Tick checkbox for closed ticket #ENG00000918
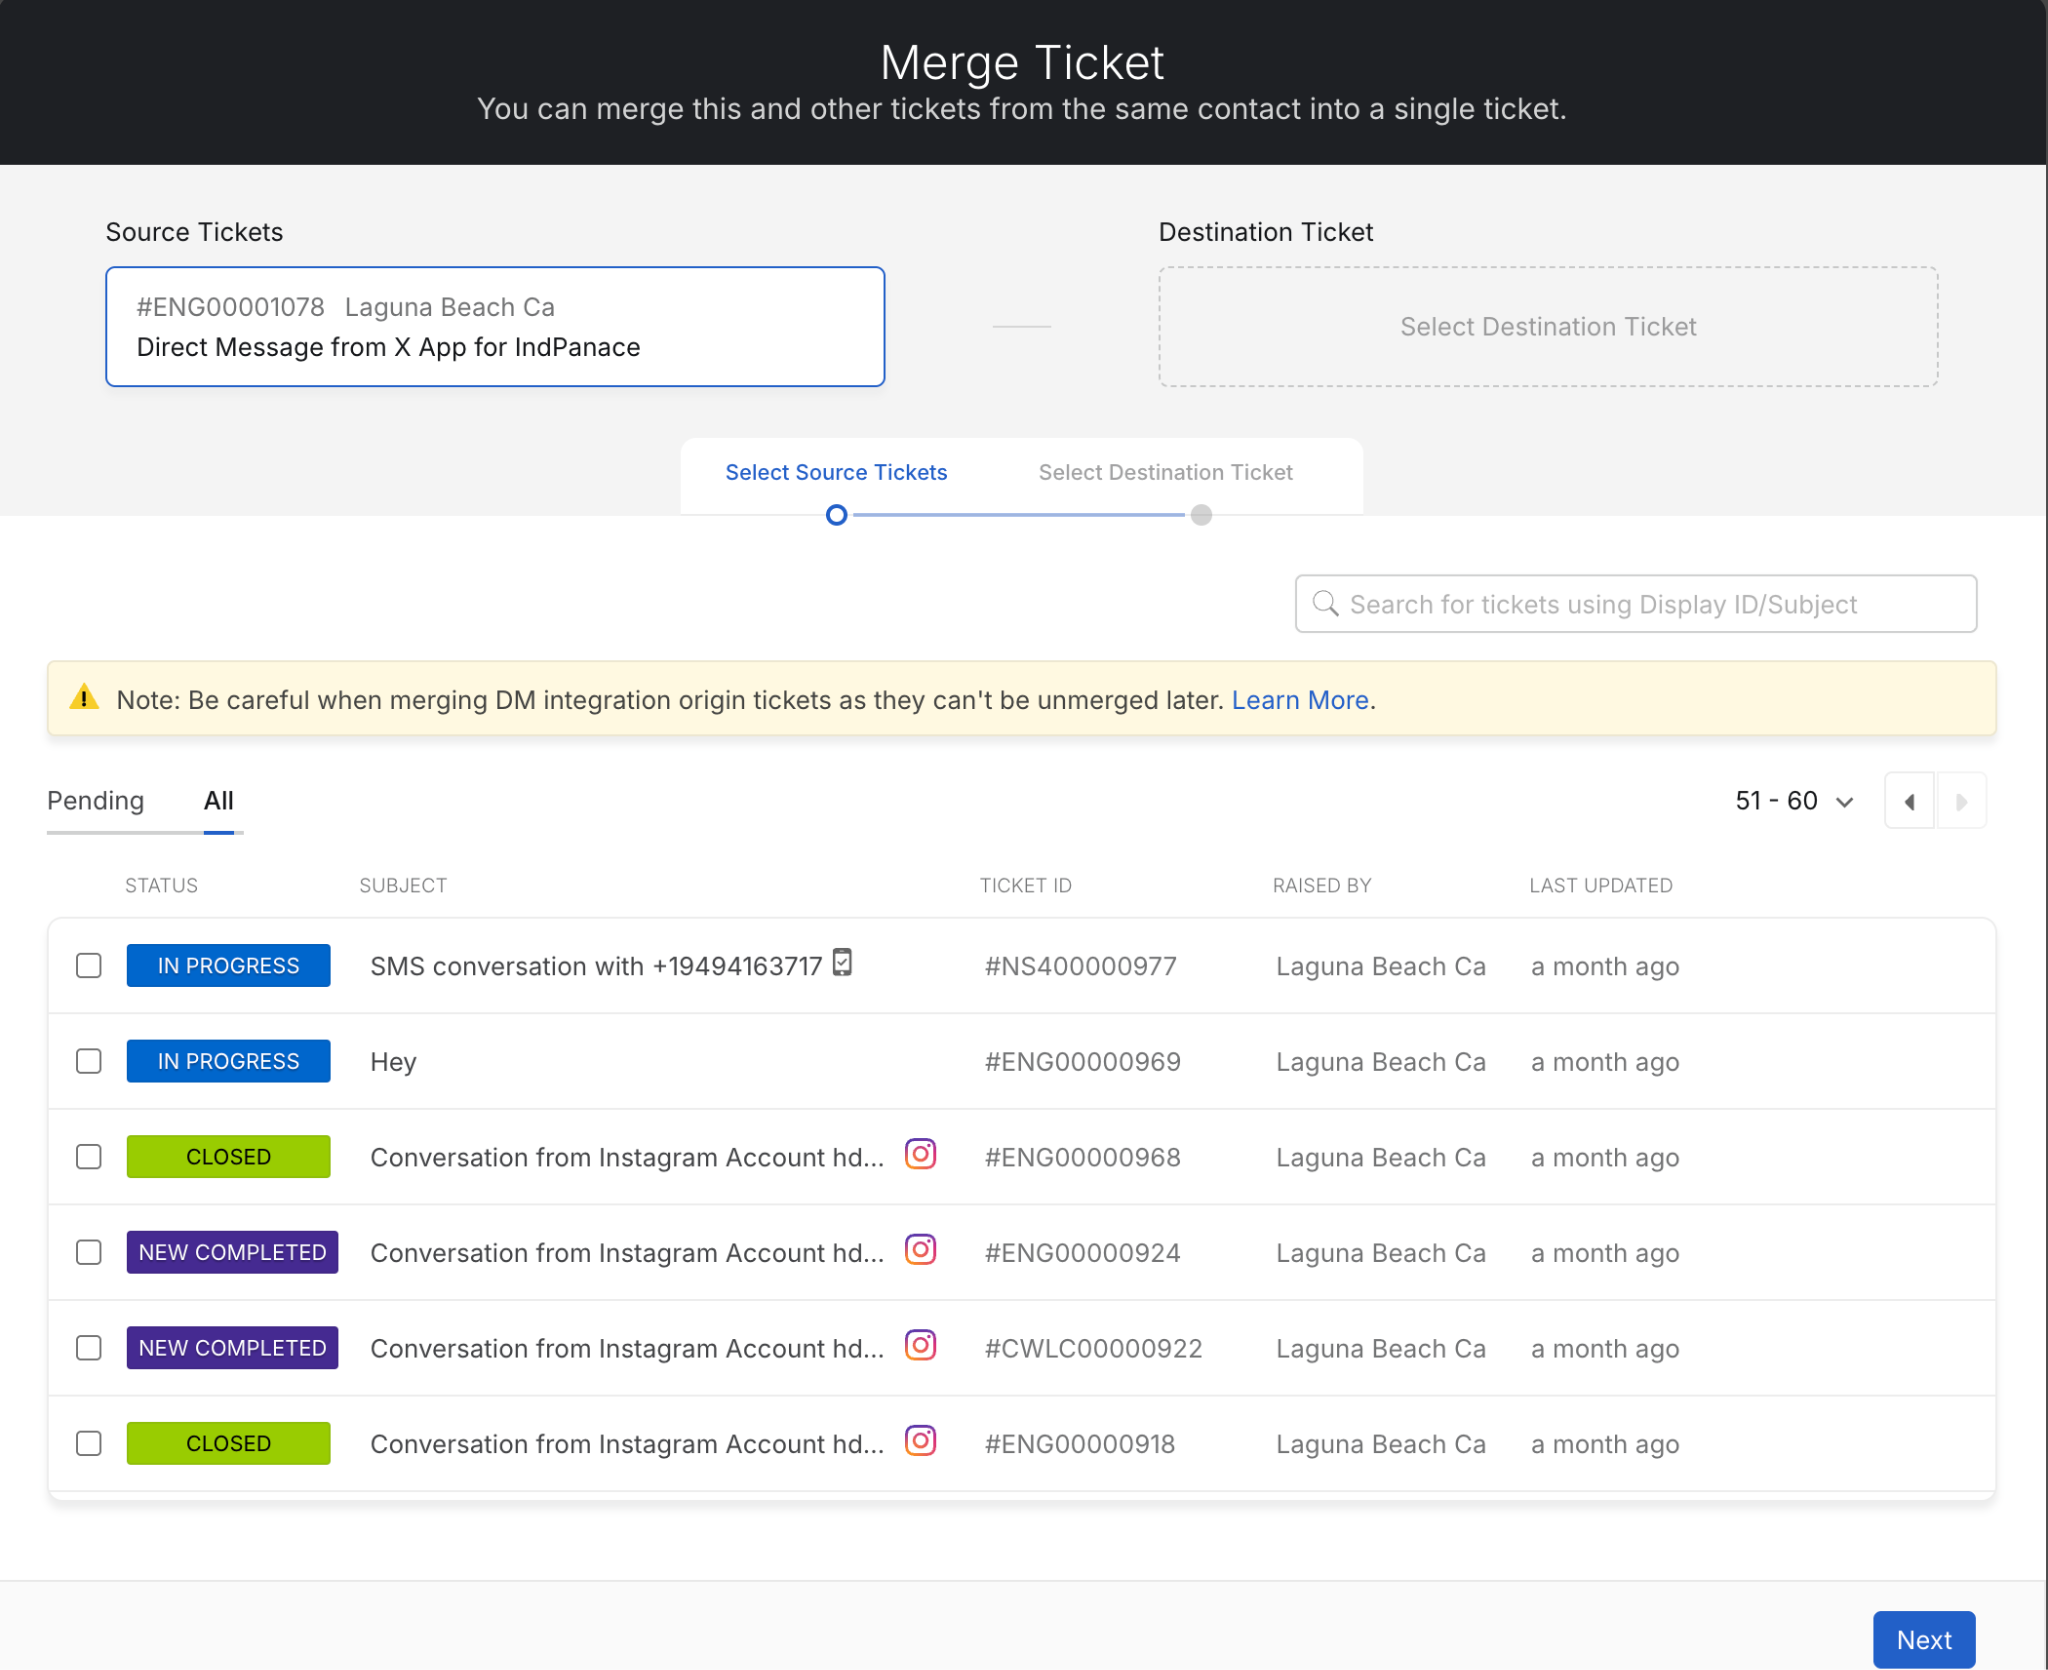2048x1670 pixels. point(89,1443)
